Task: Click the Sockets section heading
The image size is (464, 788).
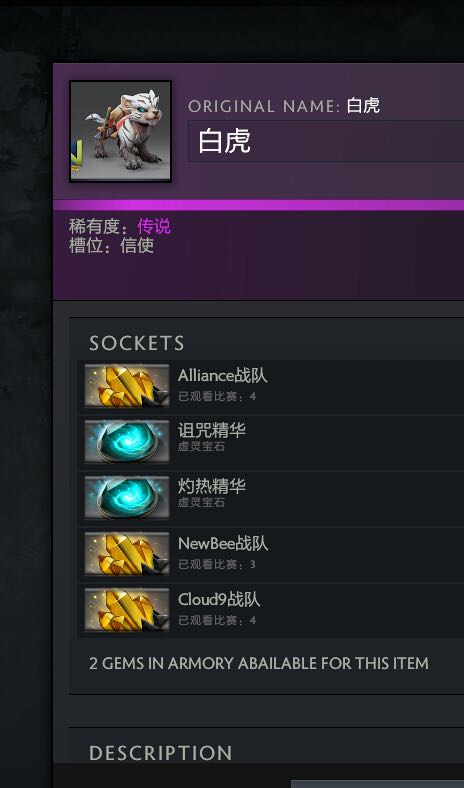Action: 137,343
